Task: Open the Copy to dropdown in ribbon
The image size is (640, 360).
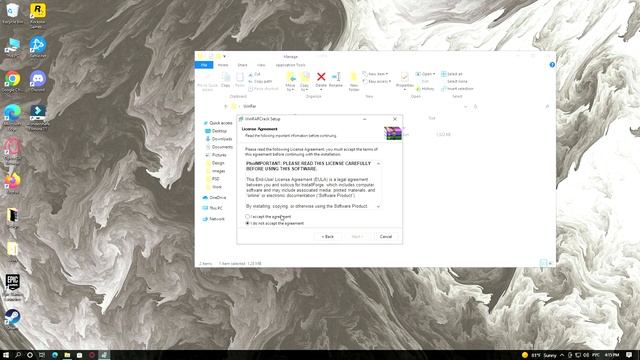Action: click(304, 81)
